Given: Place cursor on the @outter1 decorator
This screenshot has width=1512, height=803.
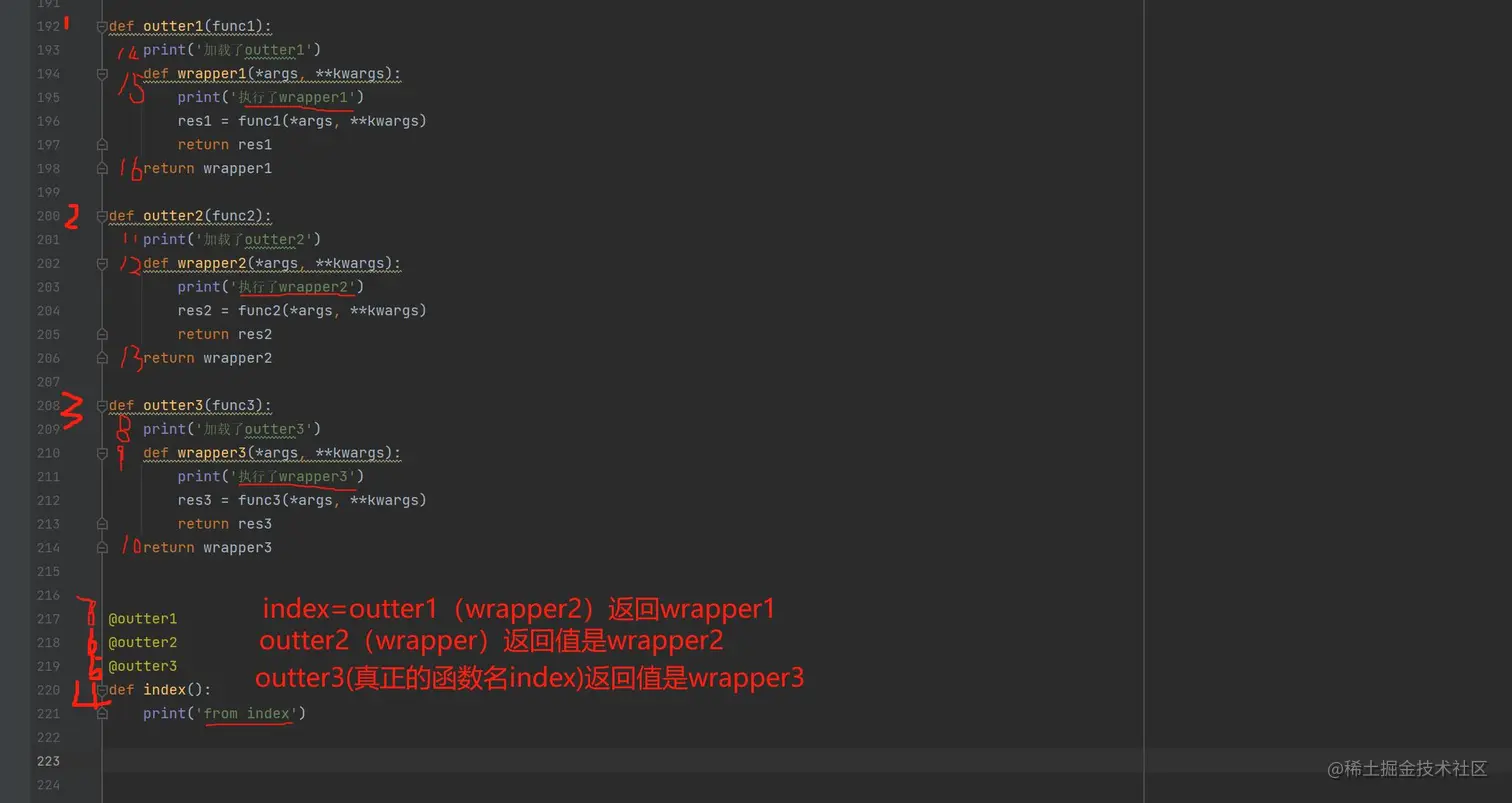Looking at the screenshot, I should pos(142,619).
